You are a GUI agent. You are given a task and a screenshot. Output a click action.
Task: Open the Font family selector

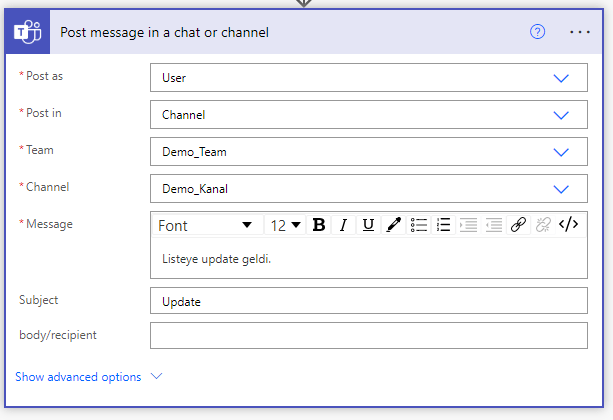point(207,225)
